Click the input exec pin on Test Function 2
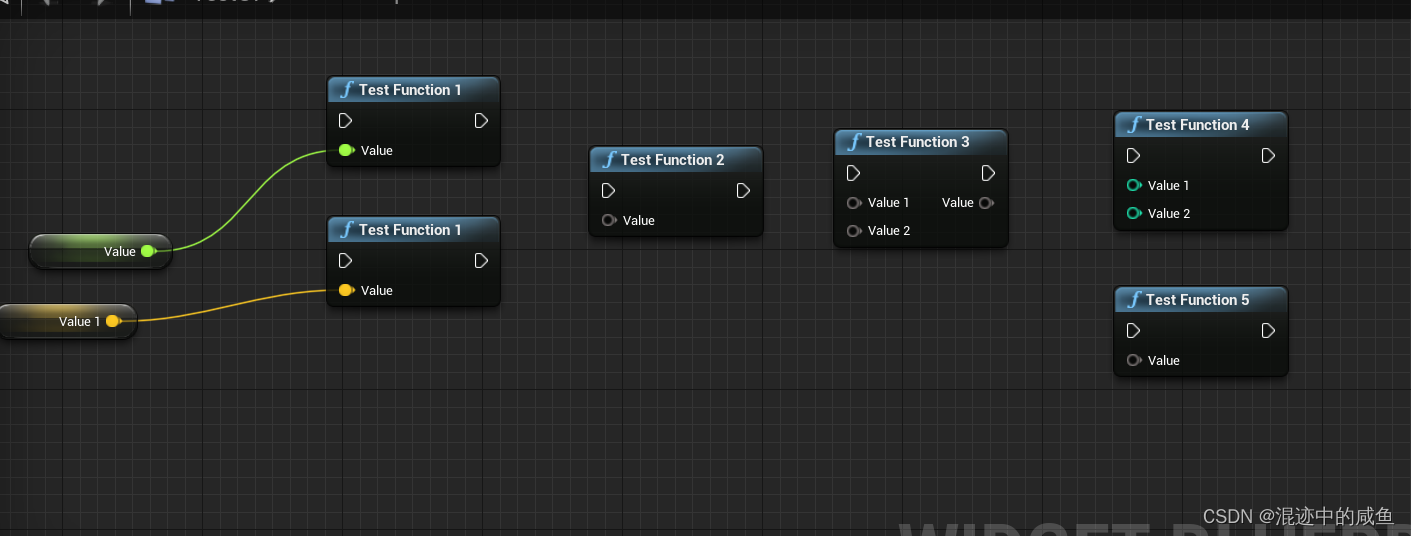The height and width of the screenshot is (536, 1411). [x=609, y=191]
